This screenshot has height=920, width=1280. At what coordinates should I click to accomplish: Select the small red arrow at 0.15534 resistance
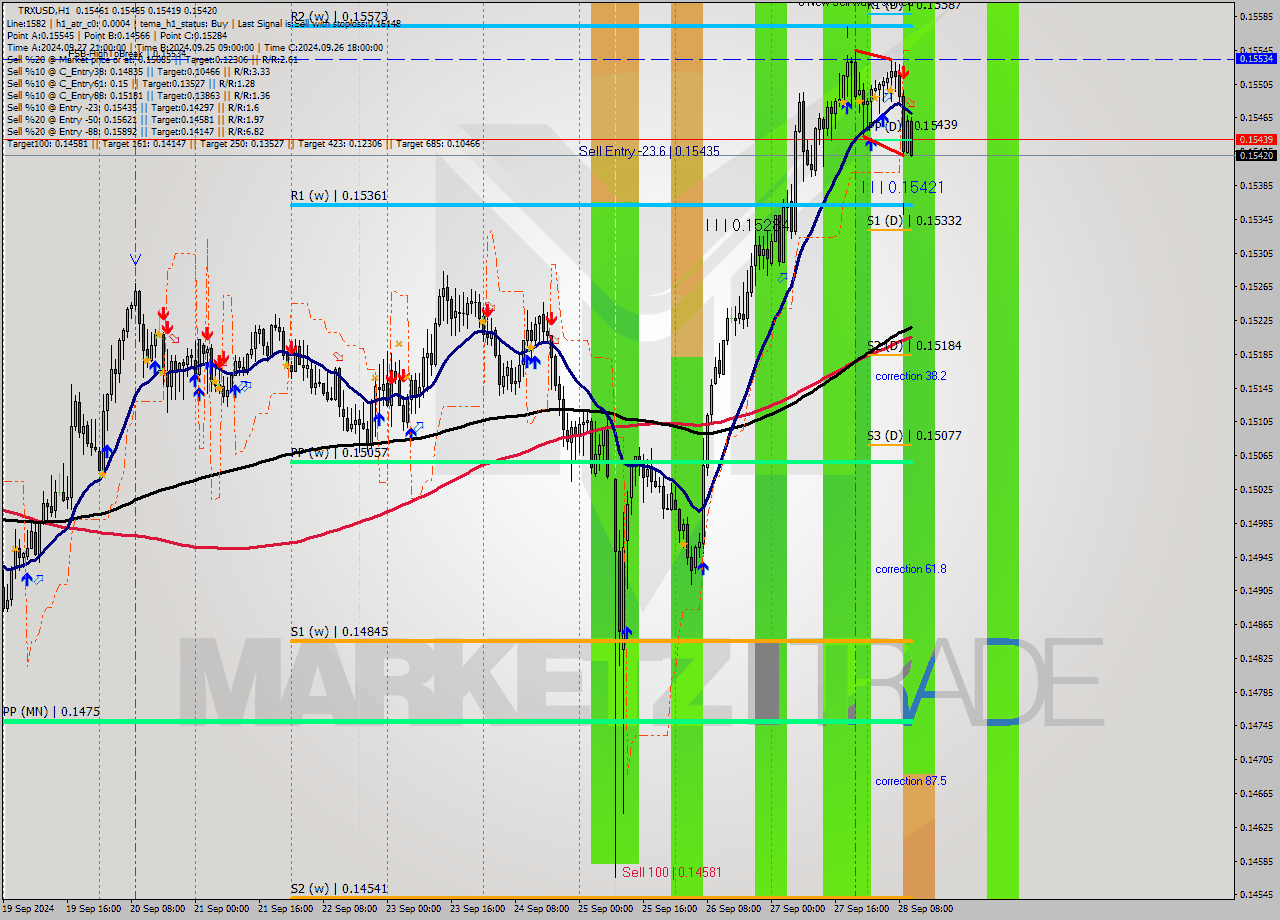[x=904, y=73]
